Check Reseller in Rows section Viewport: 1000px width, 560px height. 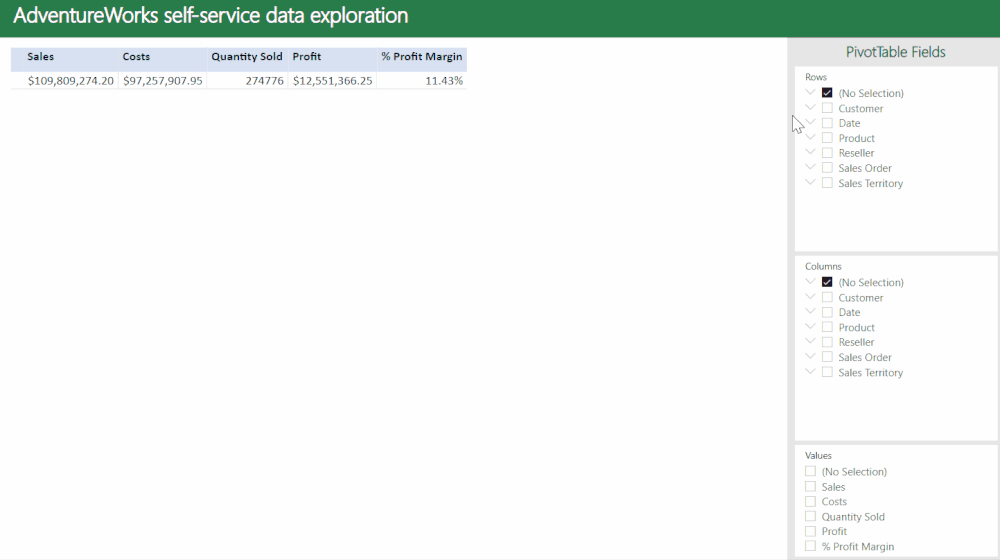click(x=827, y=153)
